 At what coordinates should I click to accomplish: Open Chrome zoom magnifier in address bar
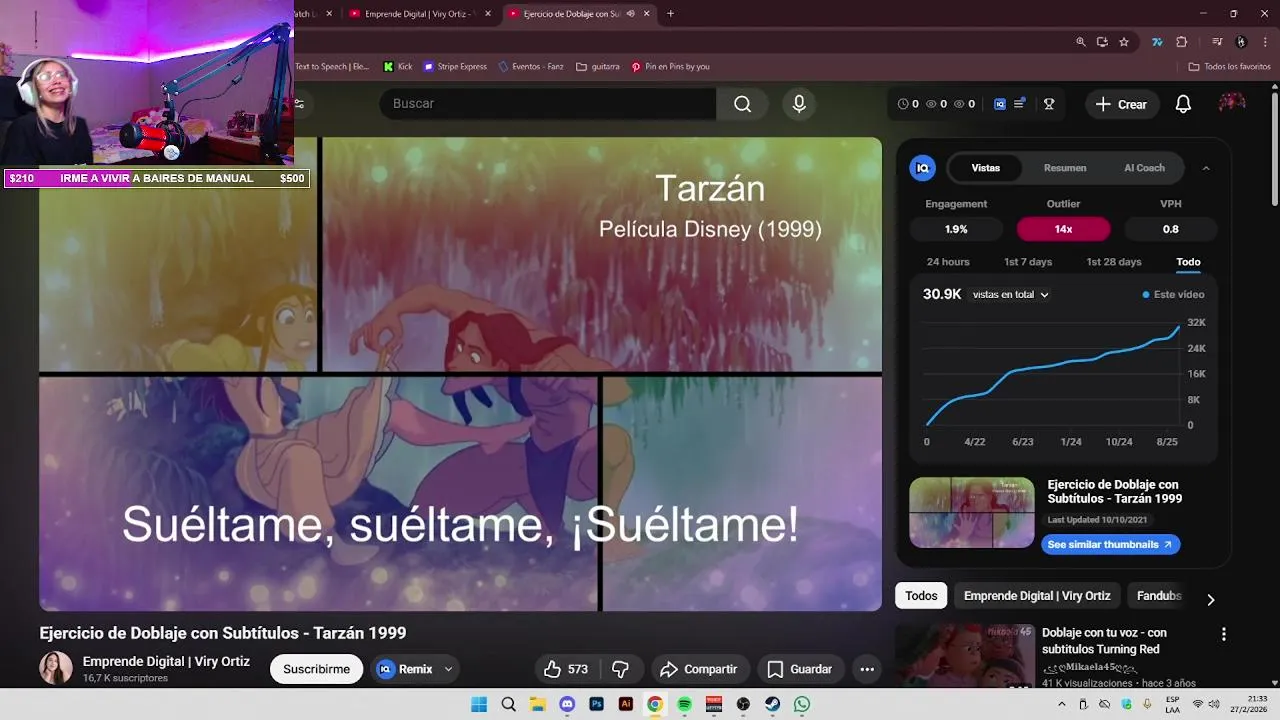tap(1081, 42)
